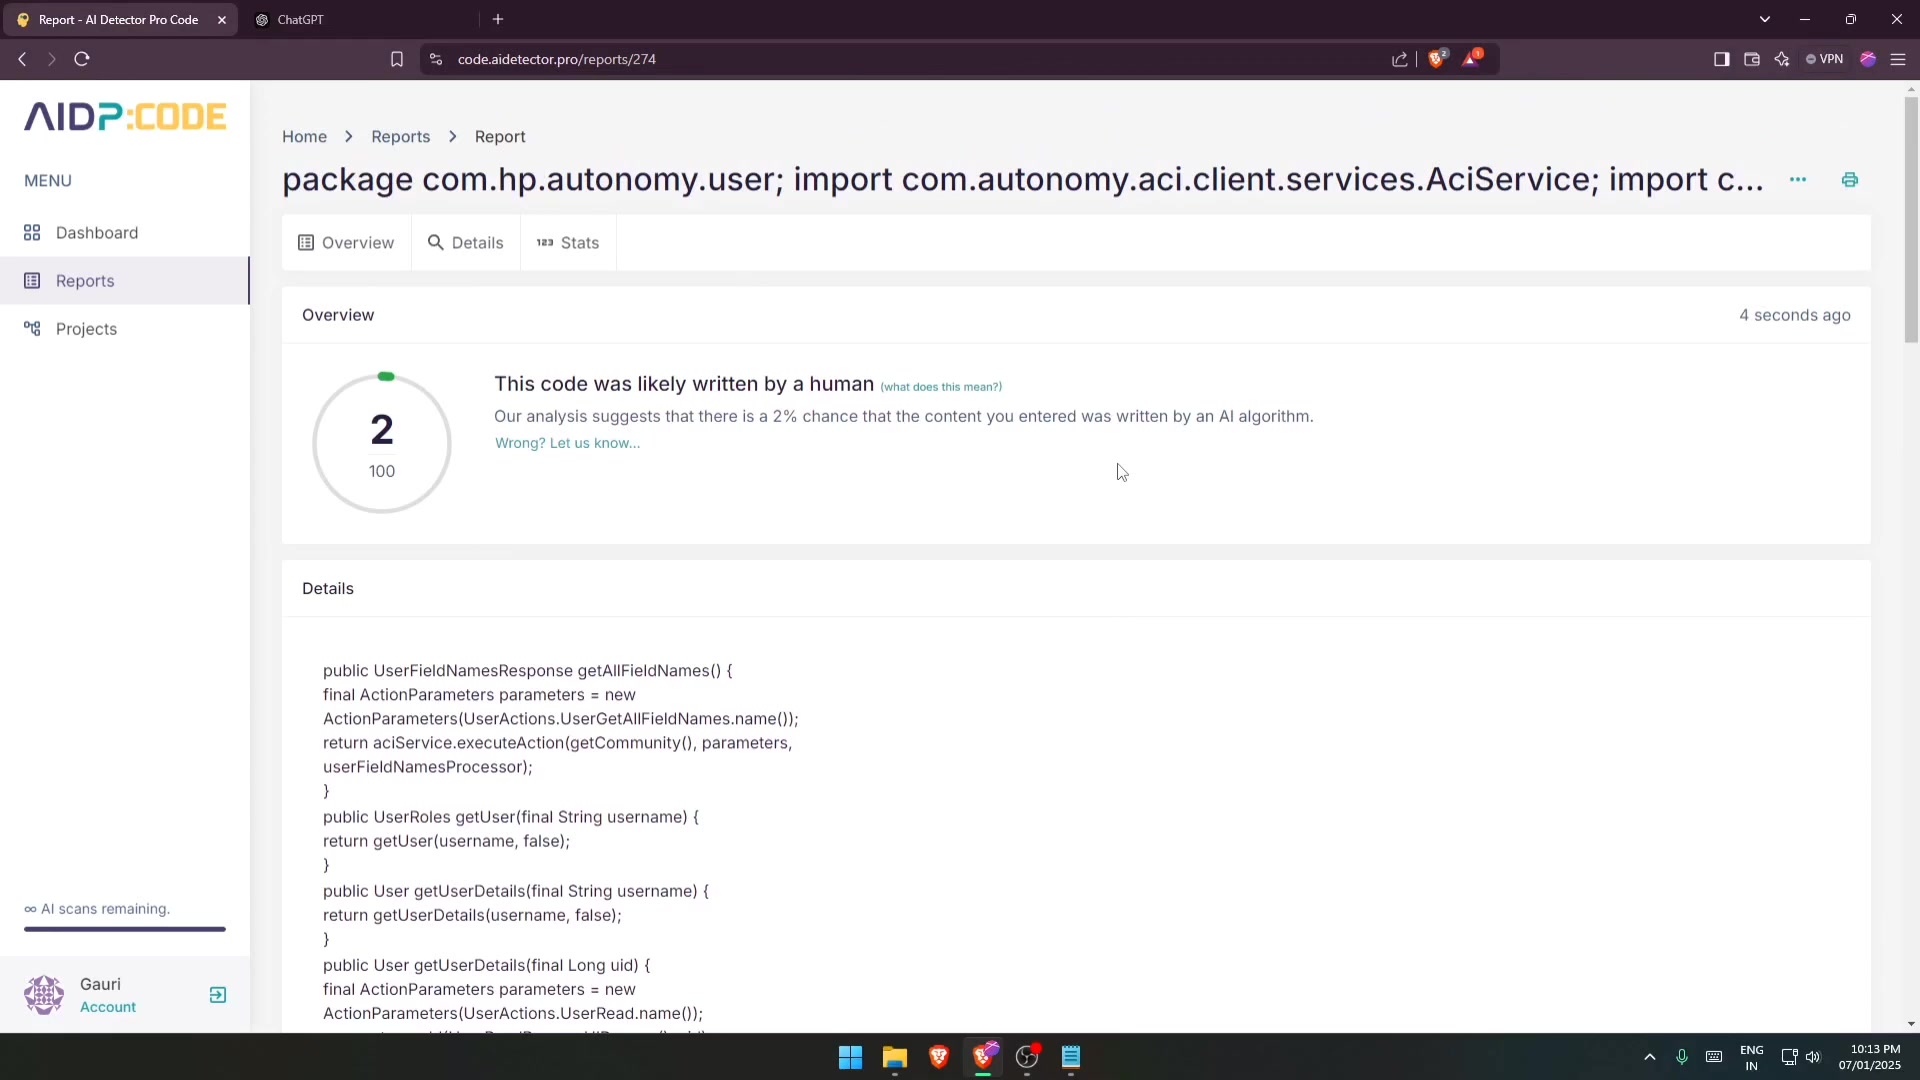The height and width of the screenshot is (1080, 1920).
Task: Open the Account link under Gauri
Action: [108, 1007]
